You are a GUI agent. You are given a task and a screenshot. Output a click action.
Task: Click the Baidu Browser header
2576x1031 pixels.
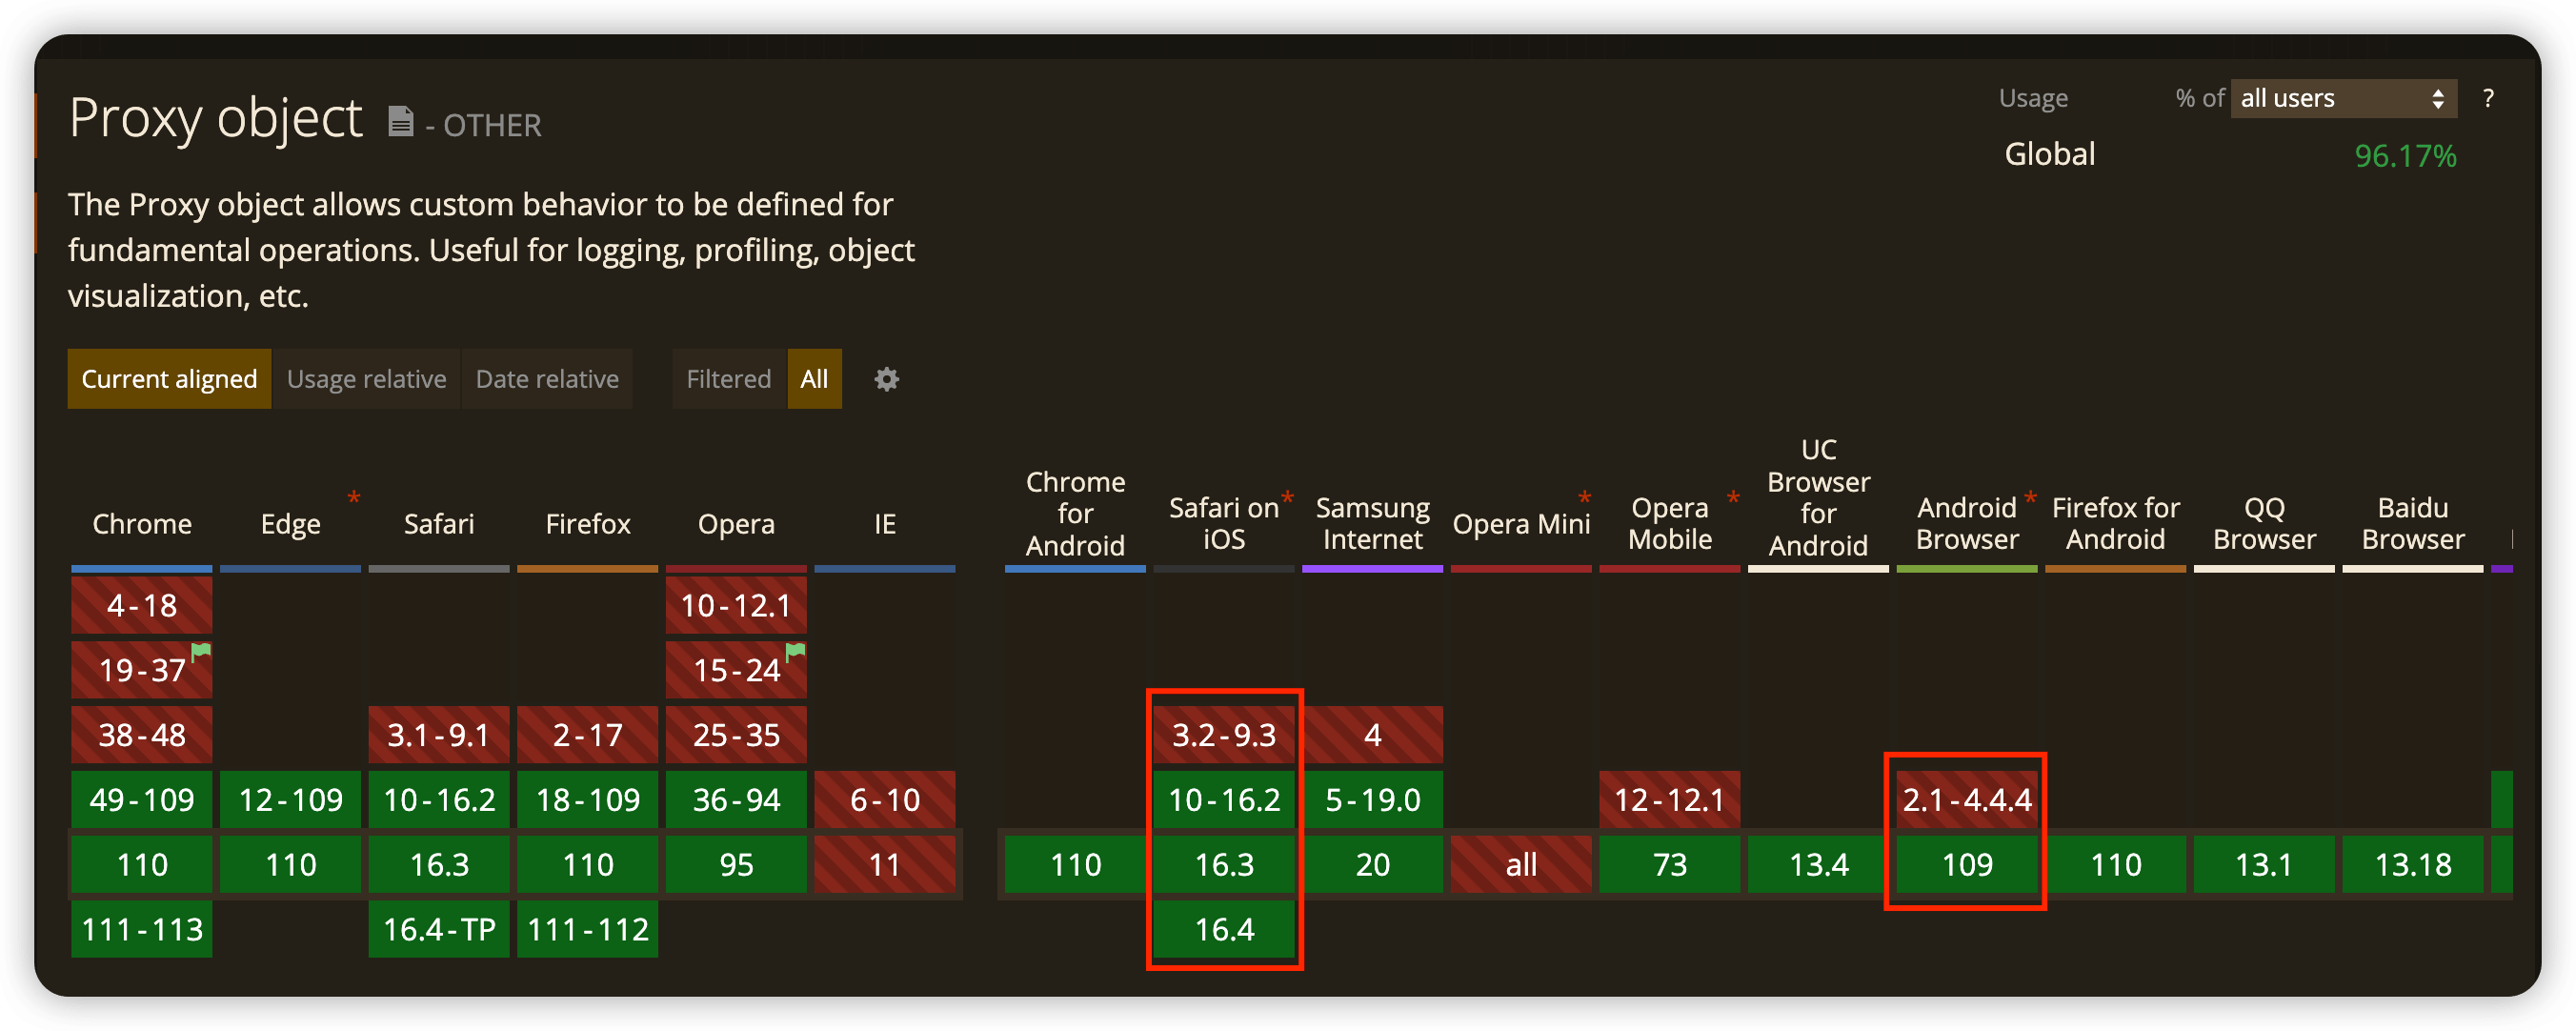click(x=2412, y=523)
